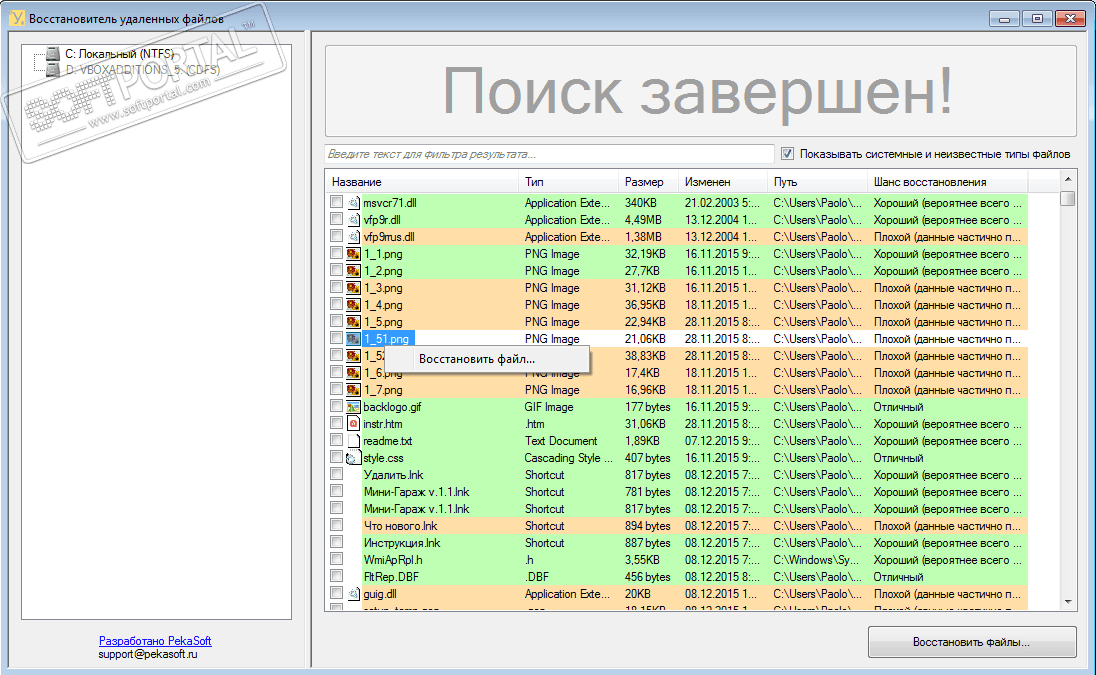Click the Восстановить файлы... button

972,641
